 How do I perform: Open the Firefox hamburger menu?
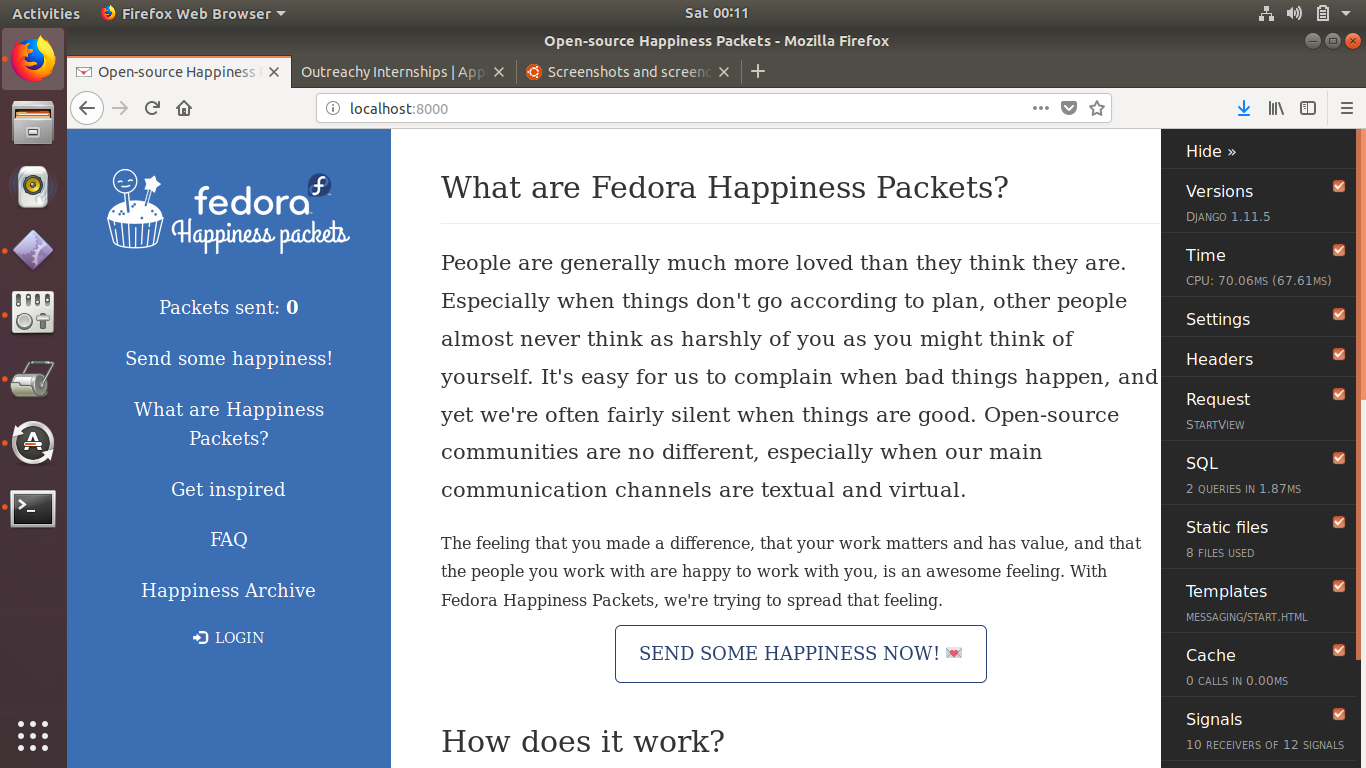pyautogui.click(x=1347, y=108)
